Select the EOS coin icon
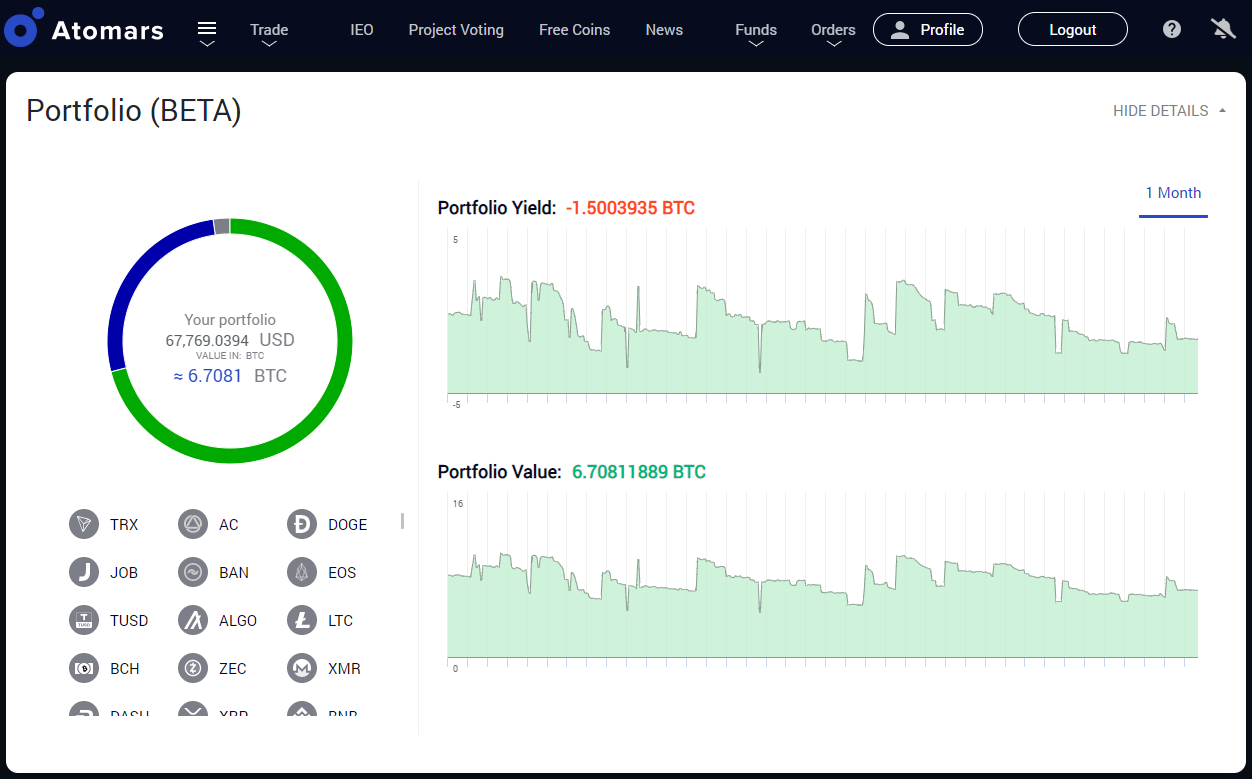The width and height of the screenshot is (1252, 779). point(302,572)
